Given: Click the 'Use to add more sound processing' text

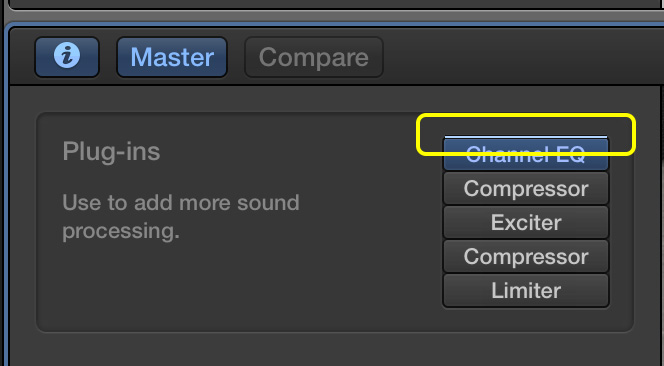Looking at the screenshot, I should (x=181, y=216).
